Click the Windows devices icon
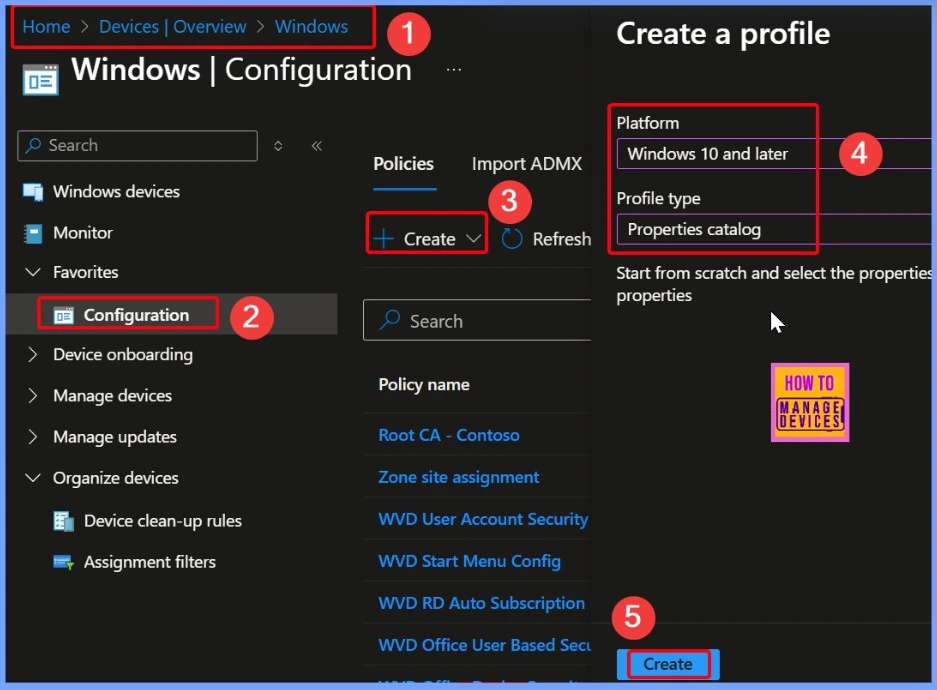 click(x=33, y=192)
